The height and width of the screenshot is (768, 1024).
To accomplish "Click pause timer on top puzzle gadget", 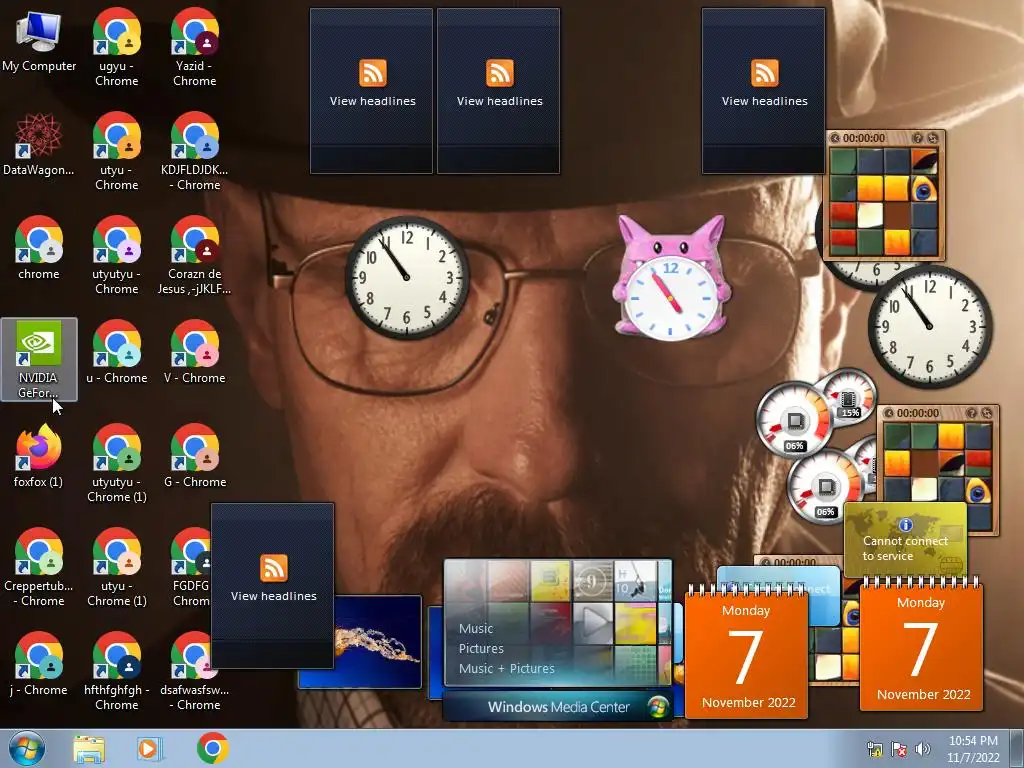I will 835,138.
